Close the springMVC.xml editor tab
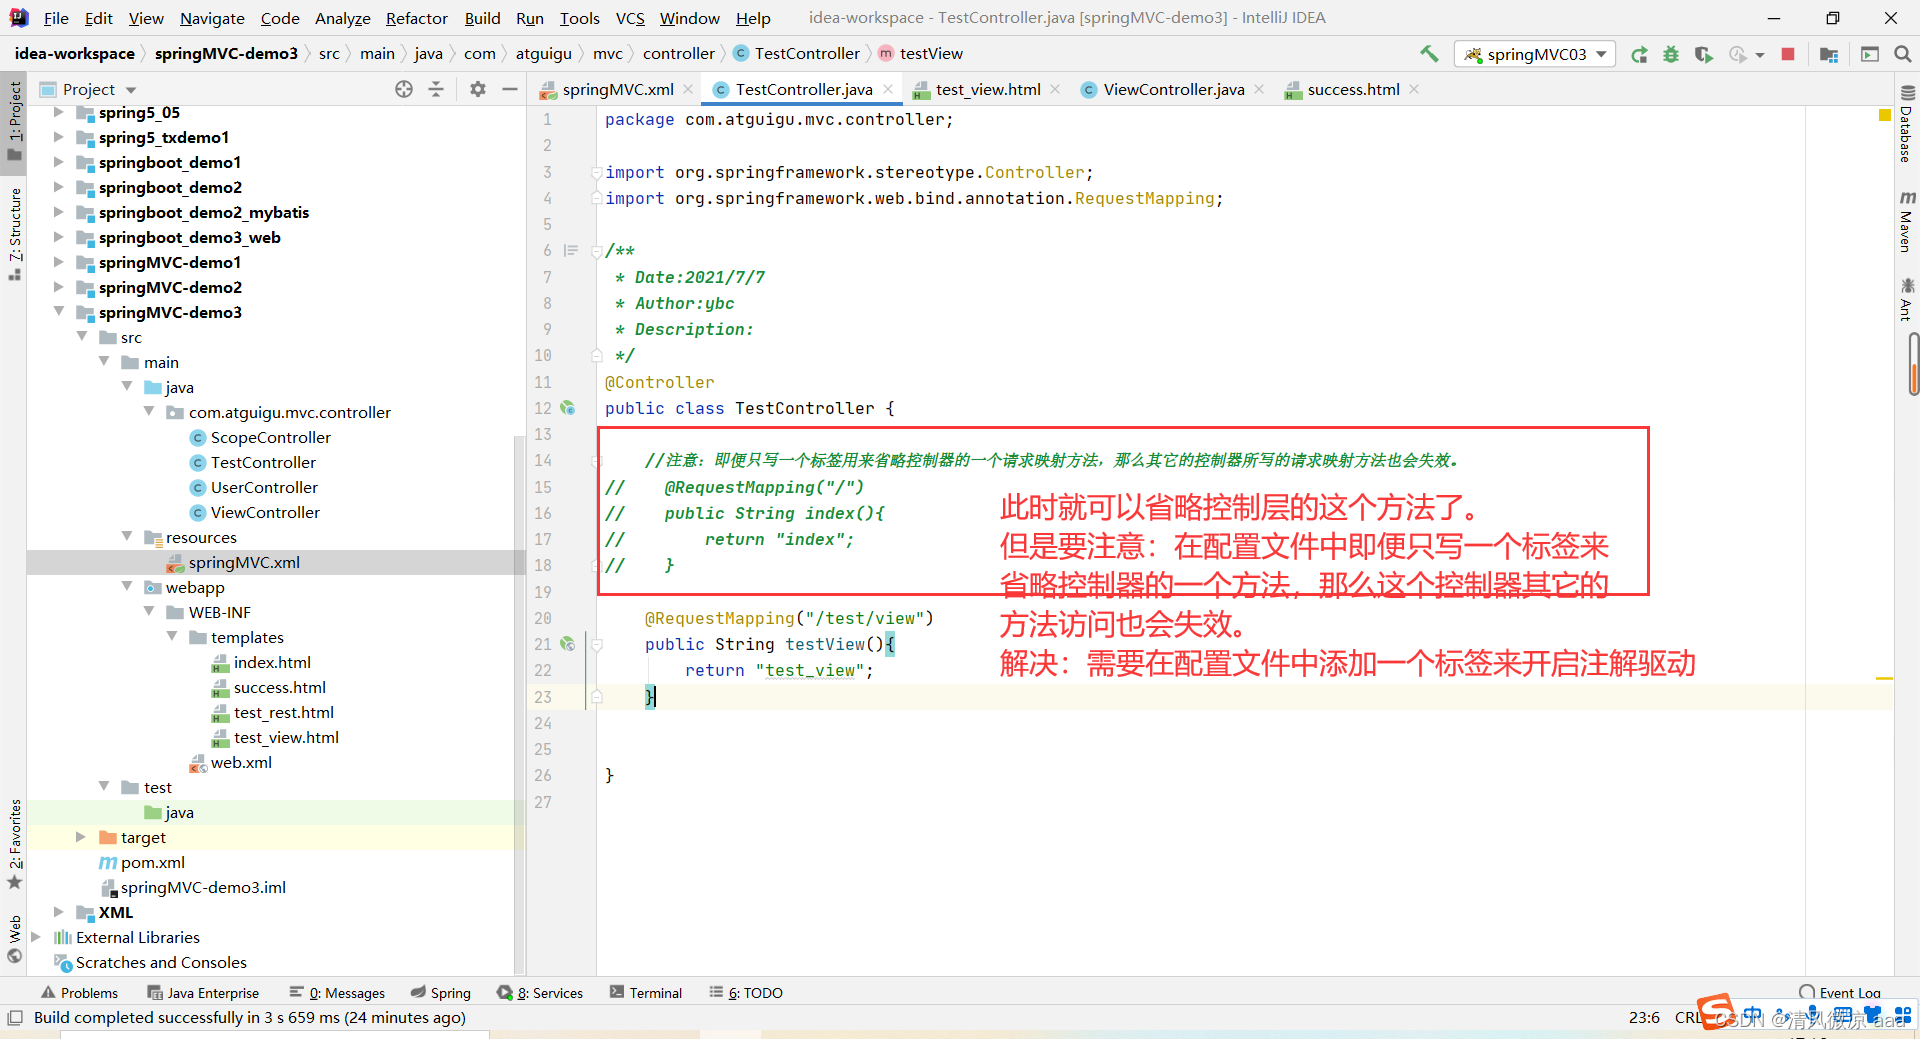This screenshot has width=1920, height=1039. tap(688, 89)
